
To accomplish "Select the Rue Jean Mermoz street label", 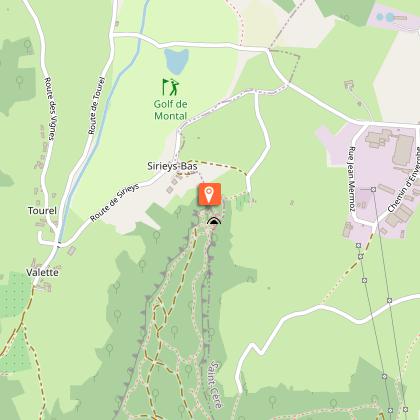I will tap(351, 179).
